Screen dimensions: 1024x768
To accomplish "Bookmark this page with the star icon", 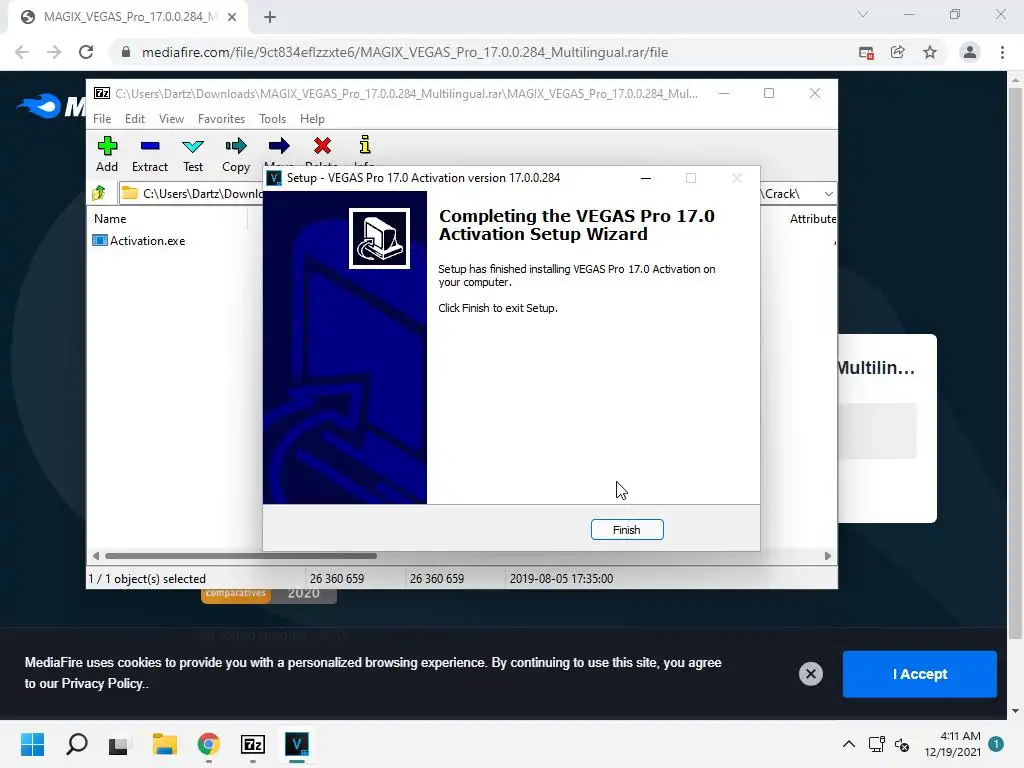I will (930, 52).
